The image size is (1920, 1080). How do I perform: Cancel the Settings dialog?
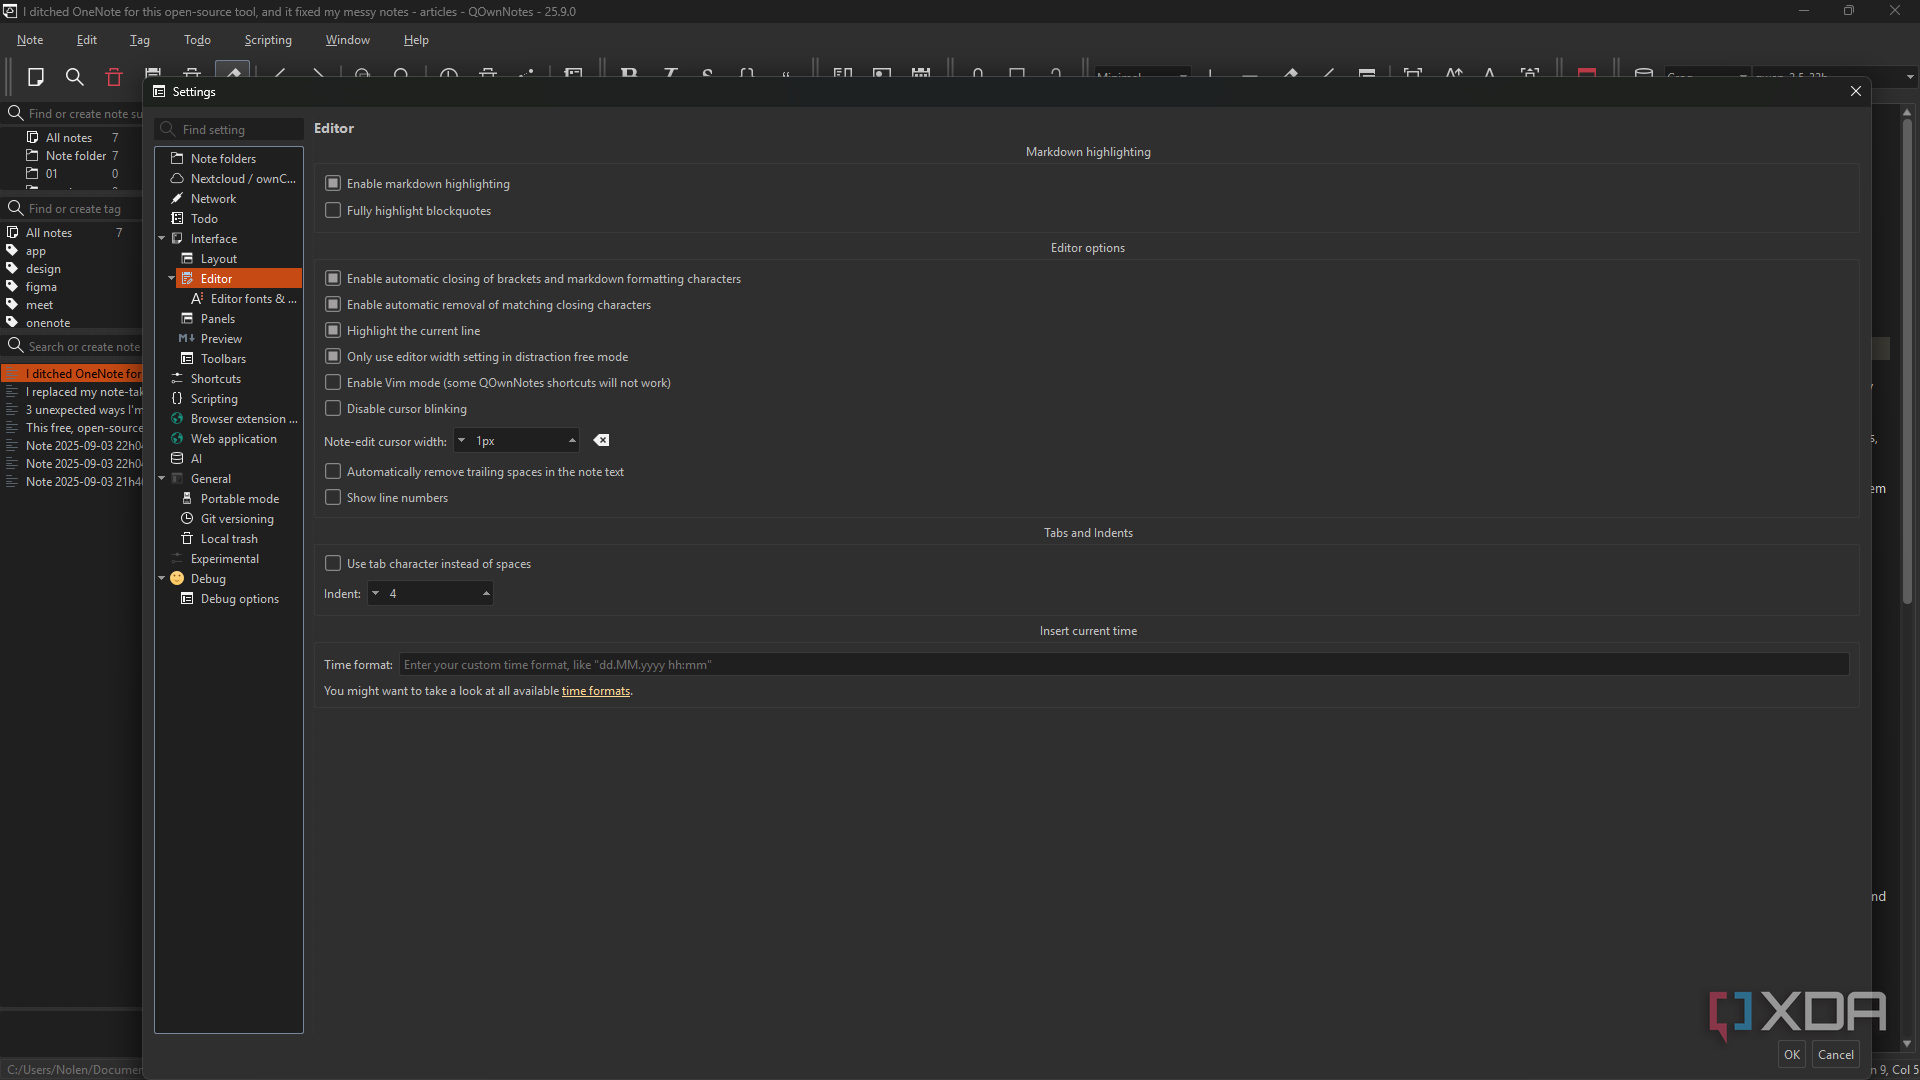point(1835,1055)
